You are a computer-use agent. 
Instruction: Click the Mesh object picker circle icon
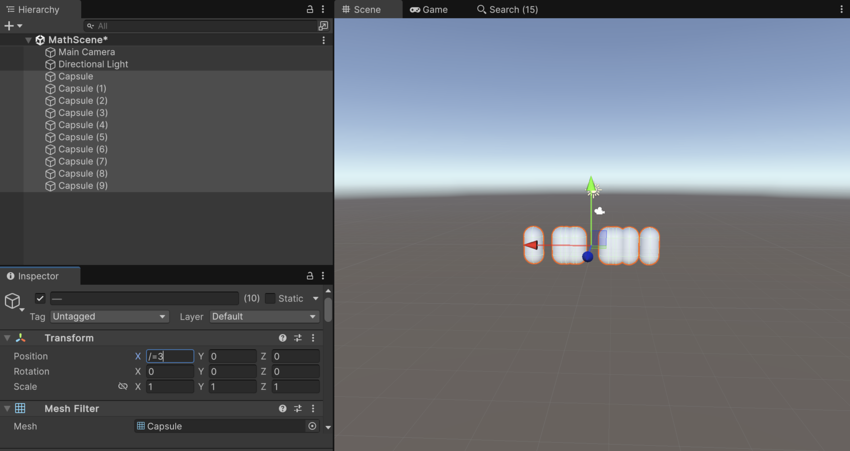point(312,426)
